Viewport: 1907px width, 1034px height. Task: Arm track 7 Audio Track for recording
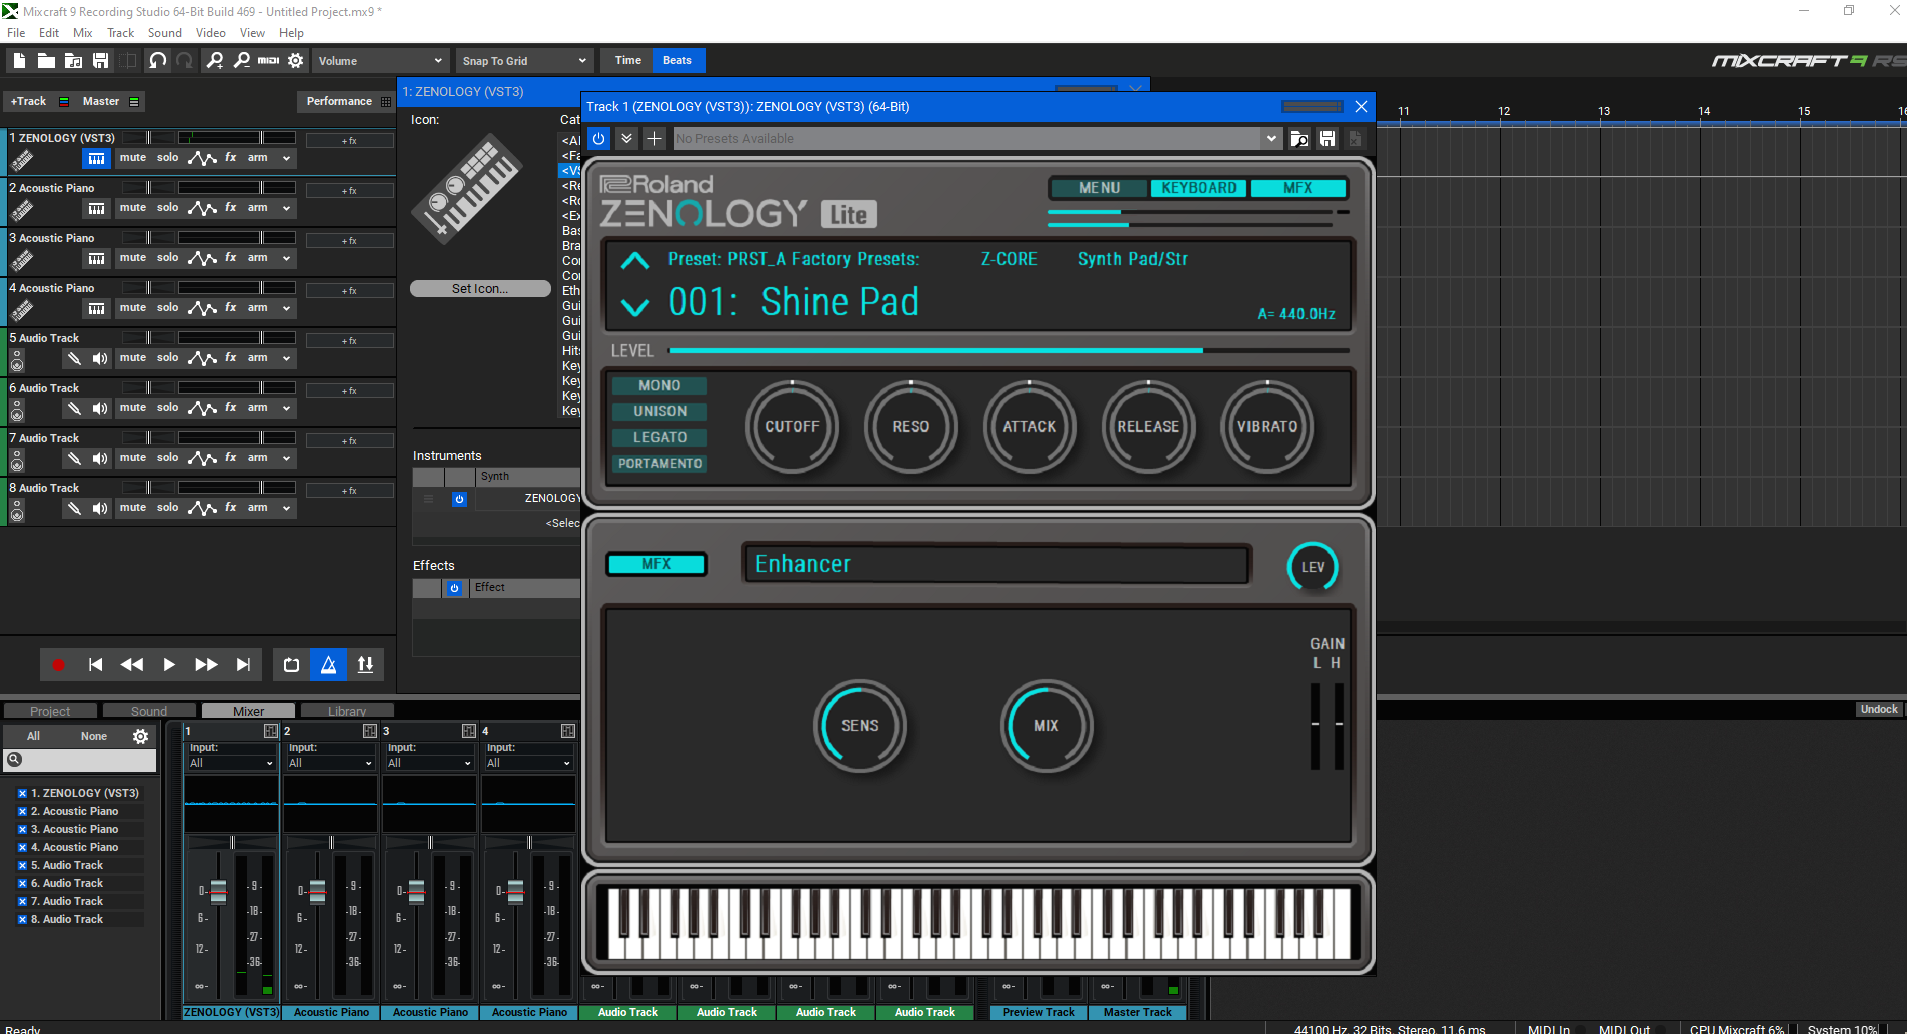[257, 458]
